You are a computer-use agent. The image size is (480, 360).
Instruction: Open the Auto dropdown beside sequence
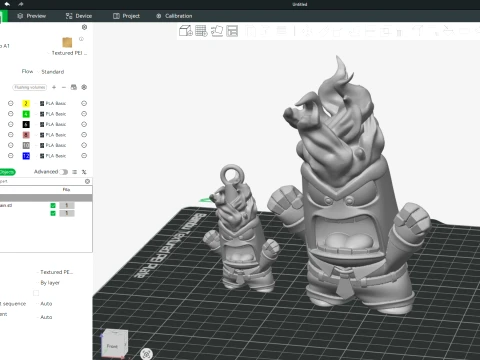[45, 304]
